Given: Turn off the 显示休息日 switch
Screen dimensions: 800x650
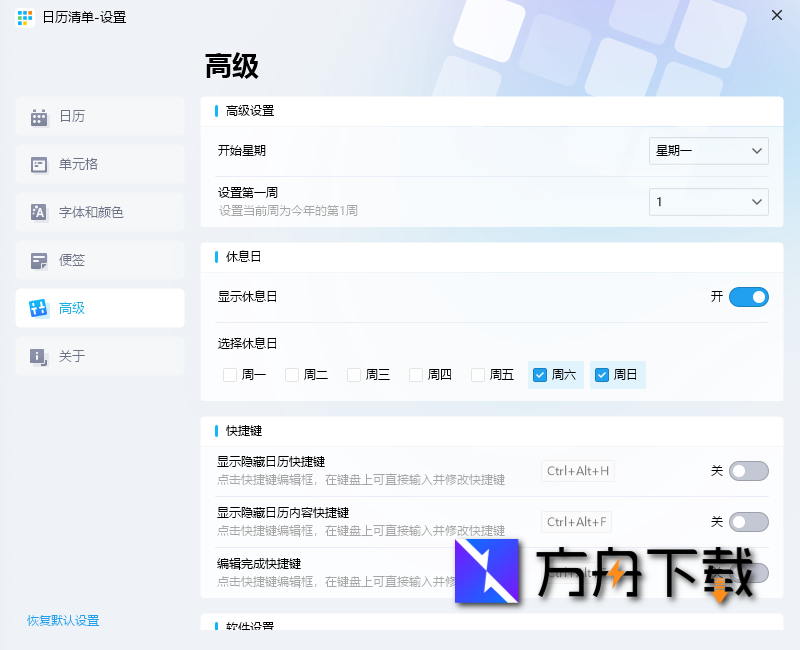Looking at the screenshot, I should point(748,297).
